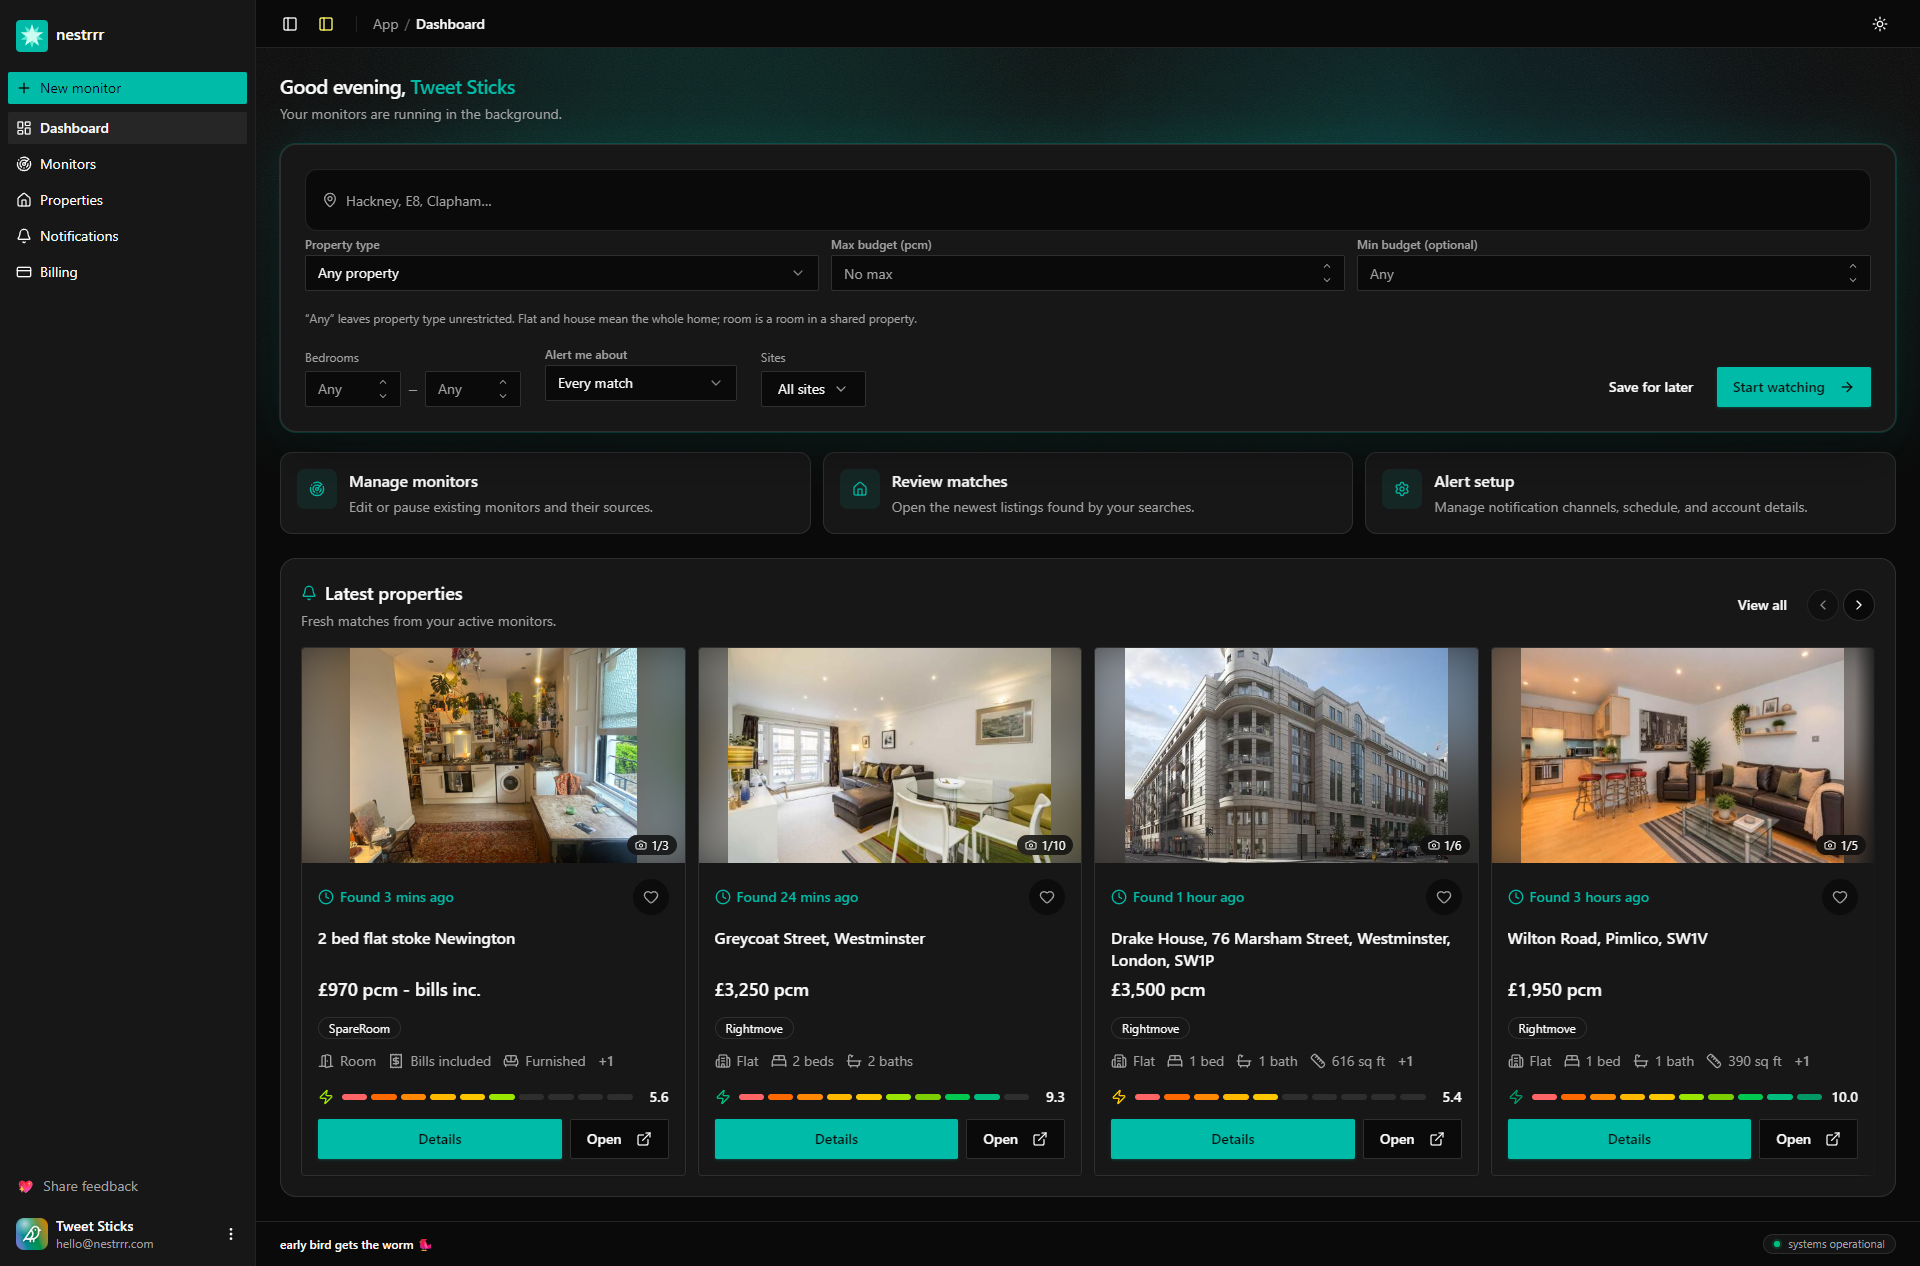Open the Drake House building photo
Viewport: 1920px width, 1266px height.
(x=1286, y=755)
